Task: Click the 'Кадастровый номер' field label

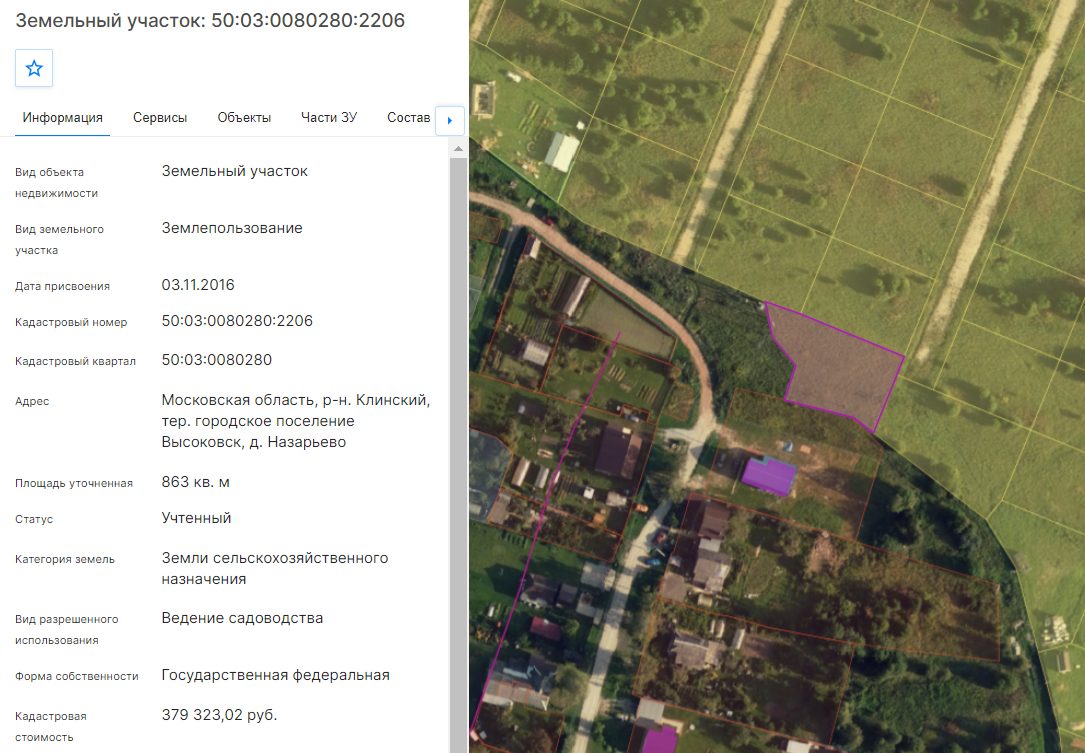Action: coord(71,322)
